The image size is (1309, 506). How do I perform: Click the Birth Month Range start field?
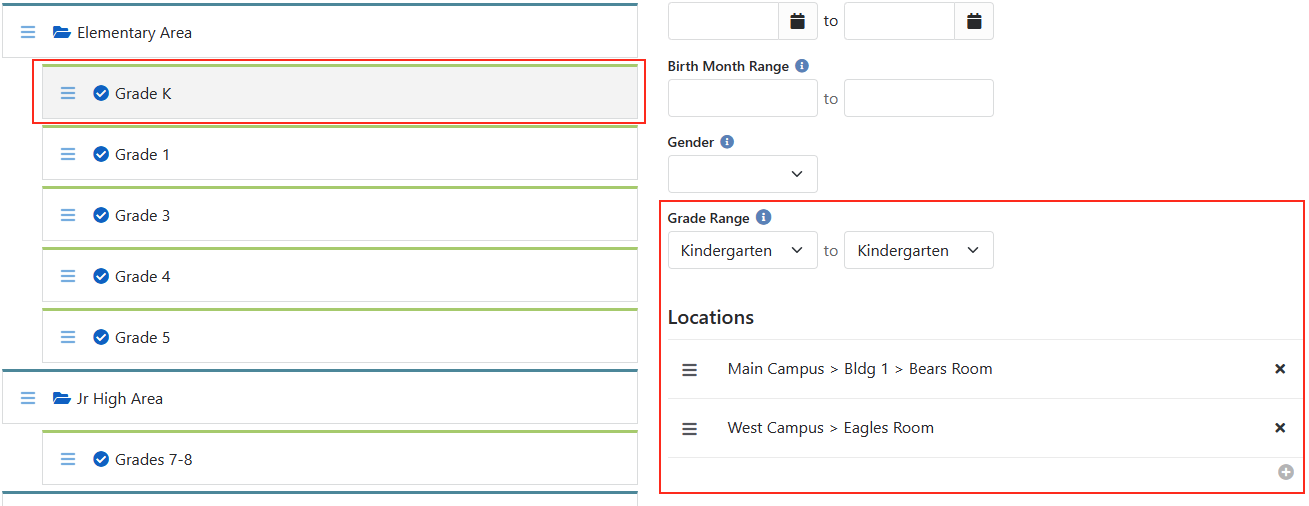click(743, 98)
